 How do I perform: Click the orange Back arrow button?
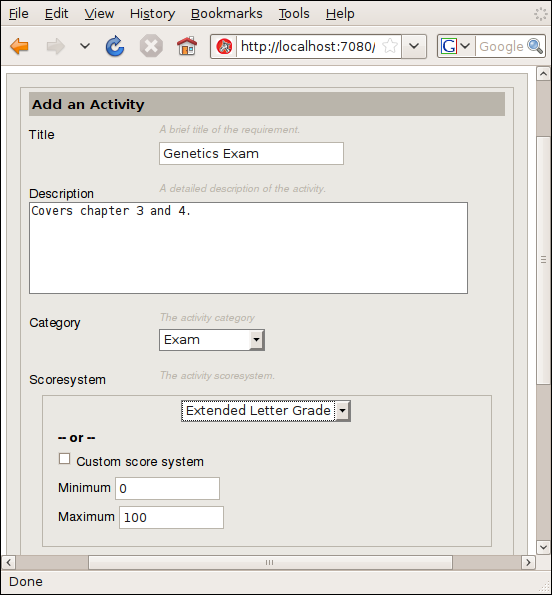pos(19,46)
